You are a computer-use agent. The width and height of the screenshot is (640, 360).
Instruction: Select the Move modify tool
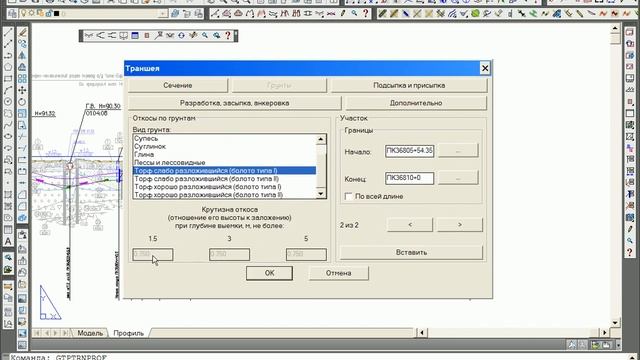pos(22,90)
